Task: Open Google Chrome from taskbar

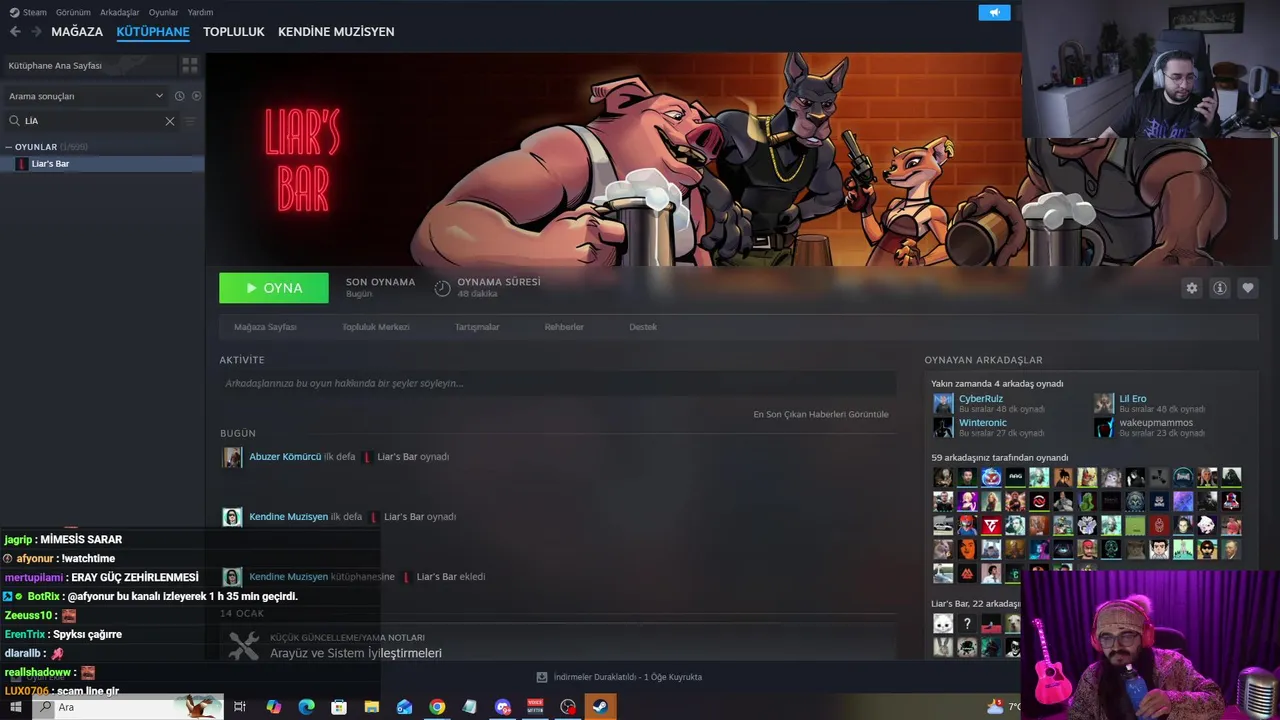Action: [x=437, y=707]
